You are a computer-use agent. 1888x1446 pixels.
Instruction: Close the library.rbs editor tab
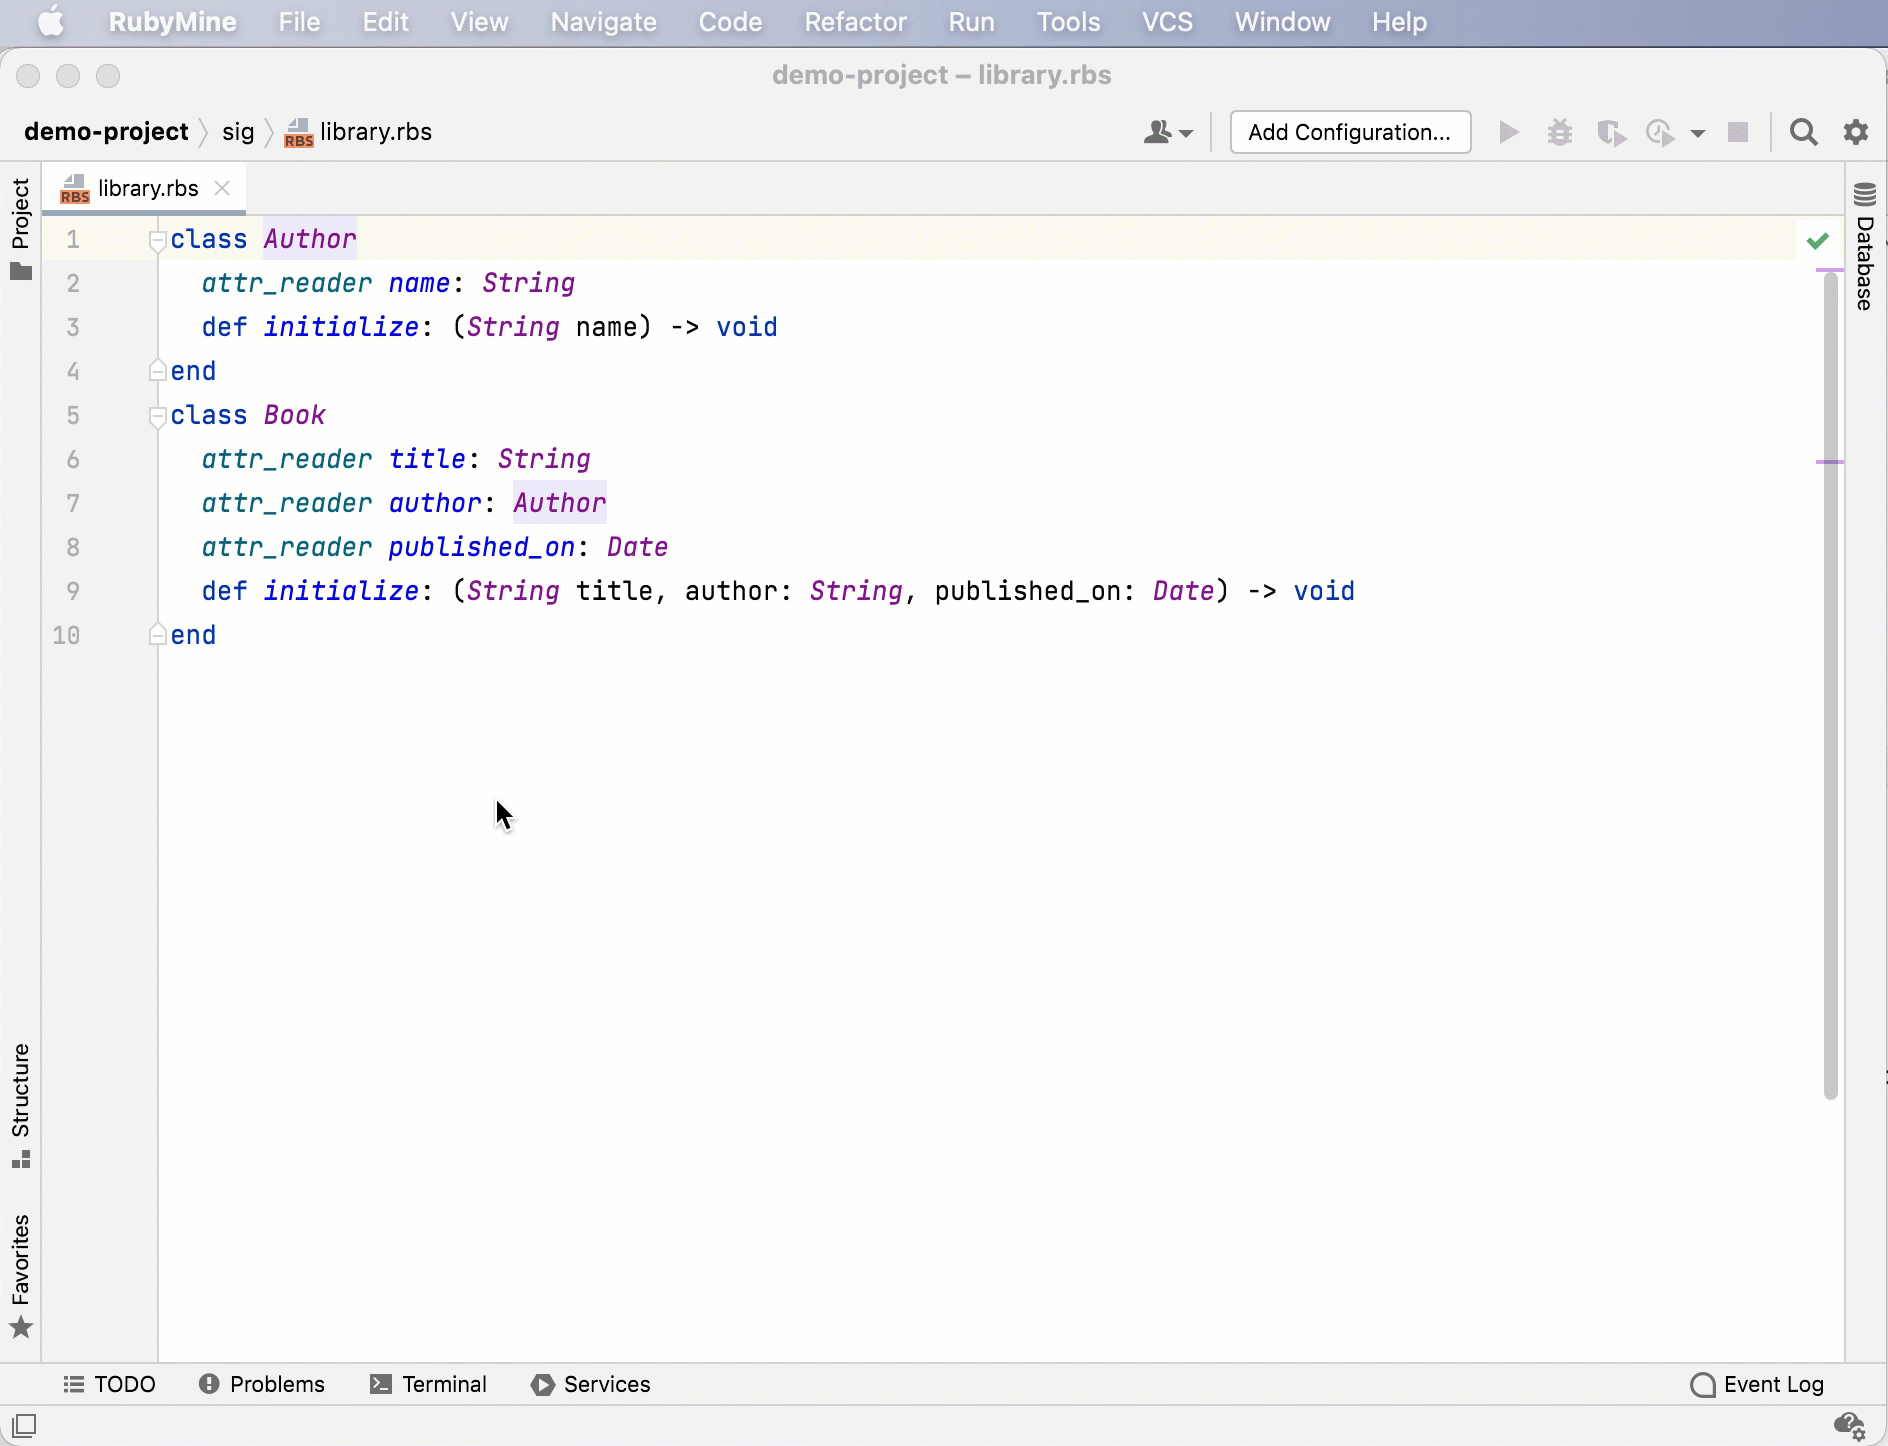click(223, 188)
